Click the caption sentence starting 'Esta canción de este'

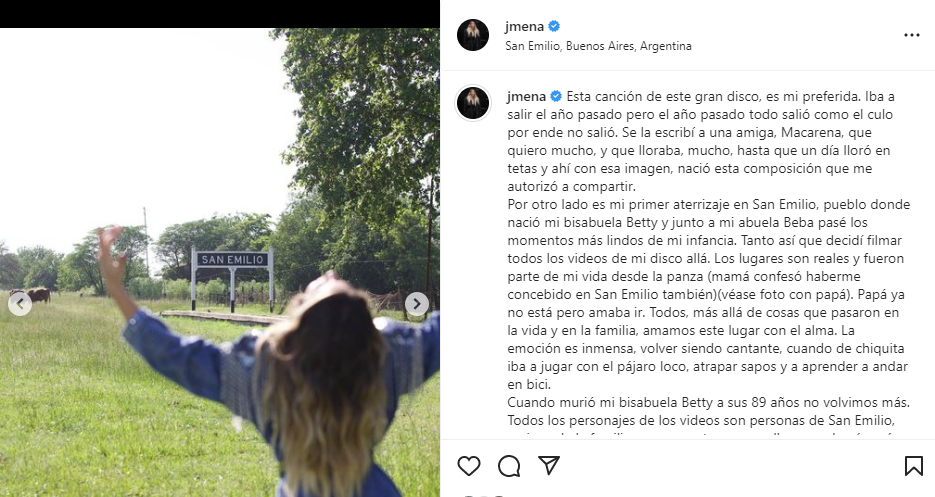(701, 141)
